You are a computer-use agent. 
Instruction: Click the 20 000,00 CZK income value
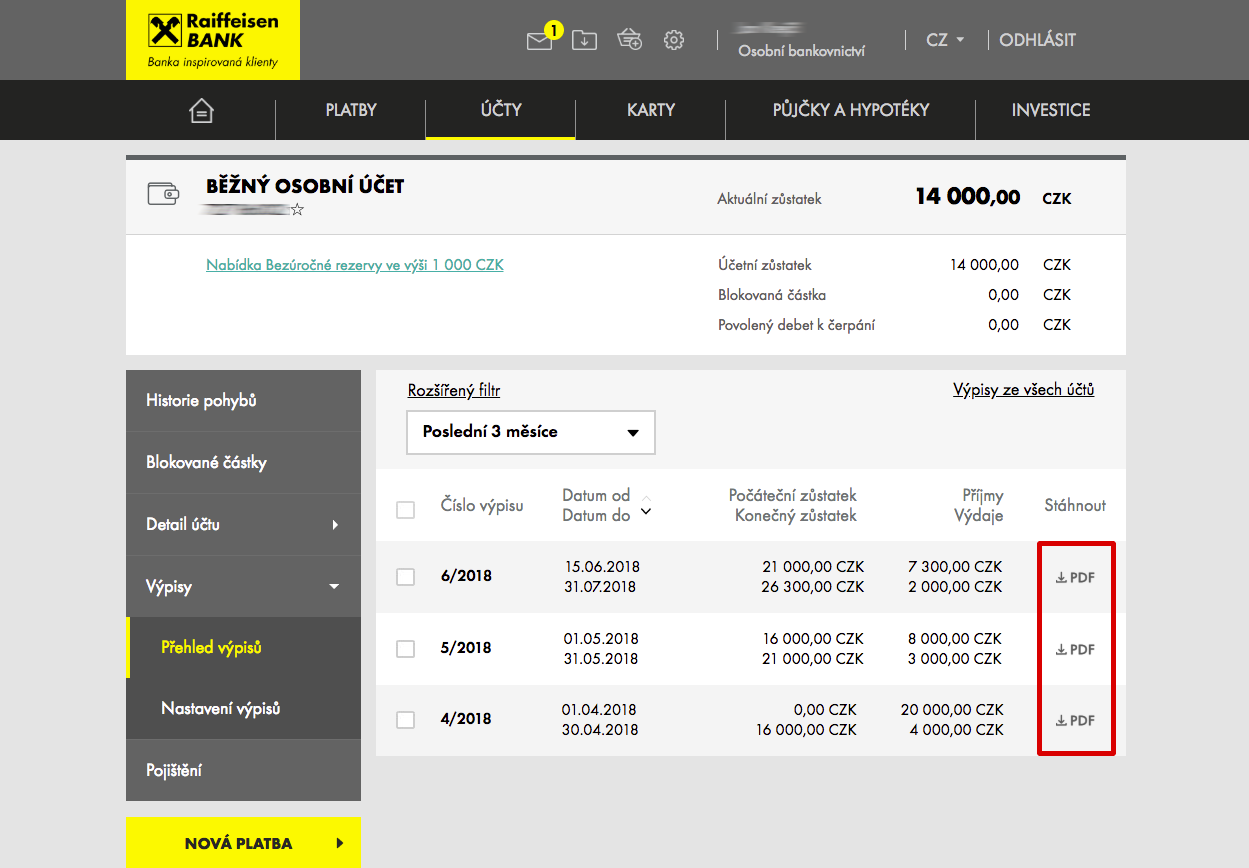(952, 709)
